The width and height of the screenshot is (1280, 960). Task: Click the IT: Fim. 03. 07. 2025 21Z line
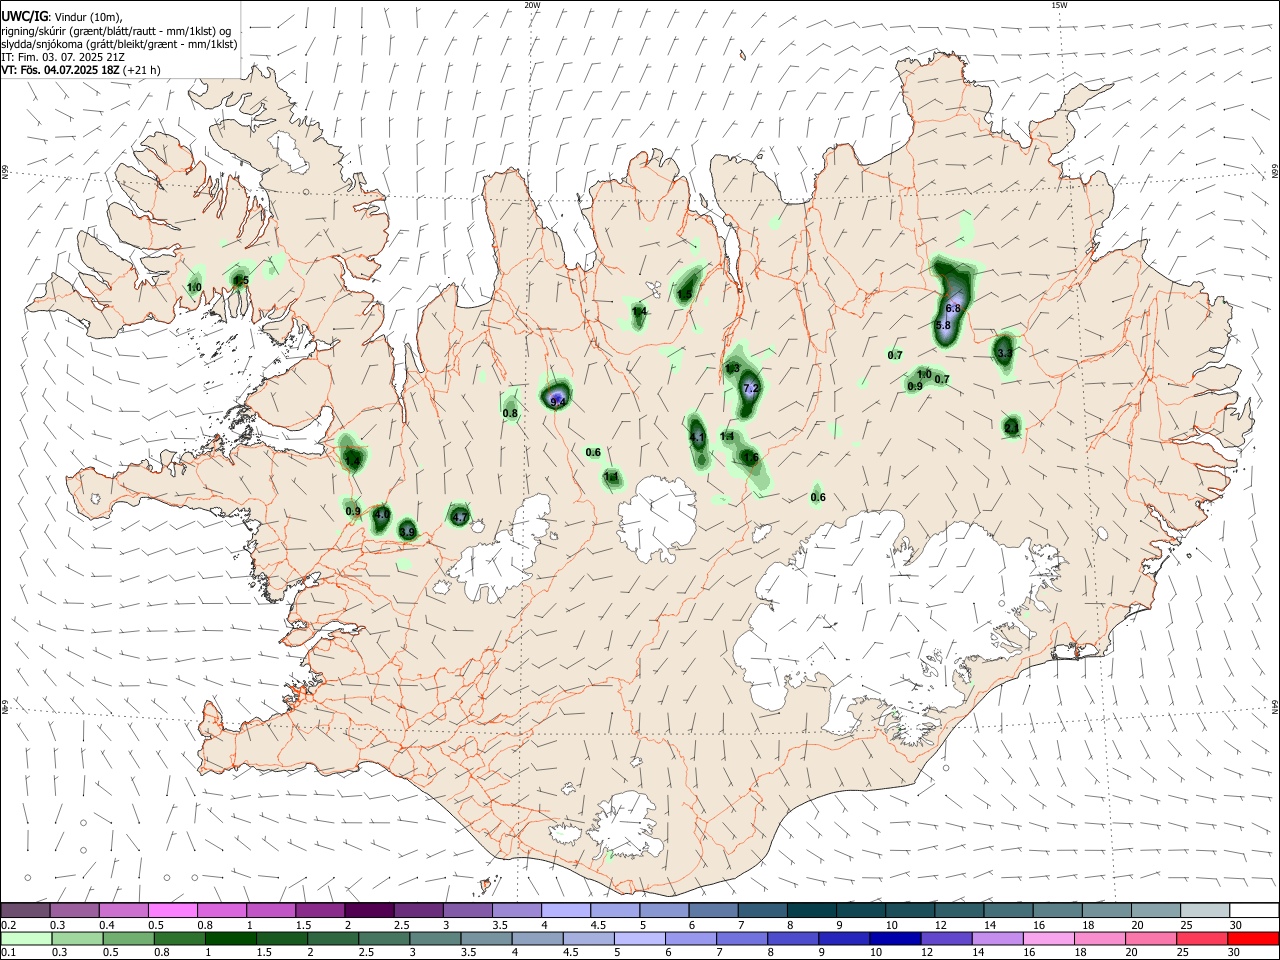coord(63,57)
